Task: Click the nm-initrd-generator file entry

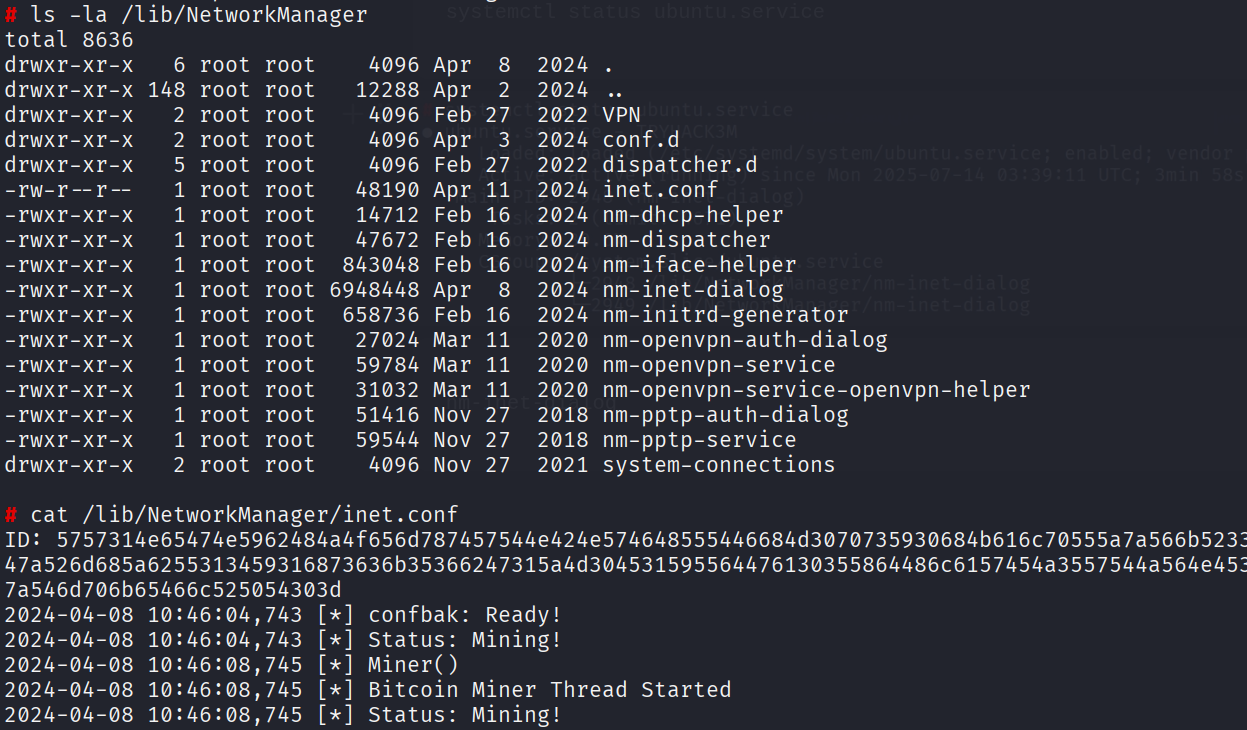Action: [x=725, y=315]
